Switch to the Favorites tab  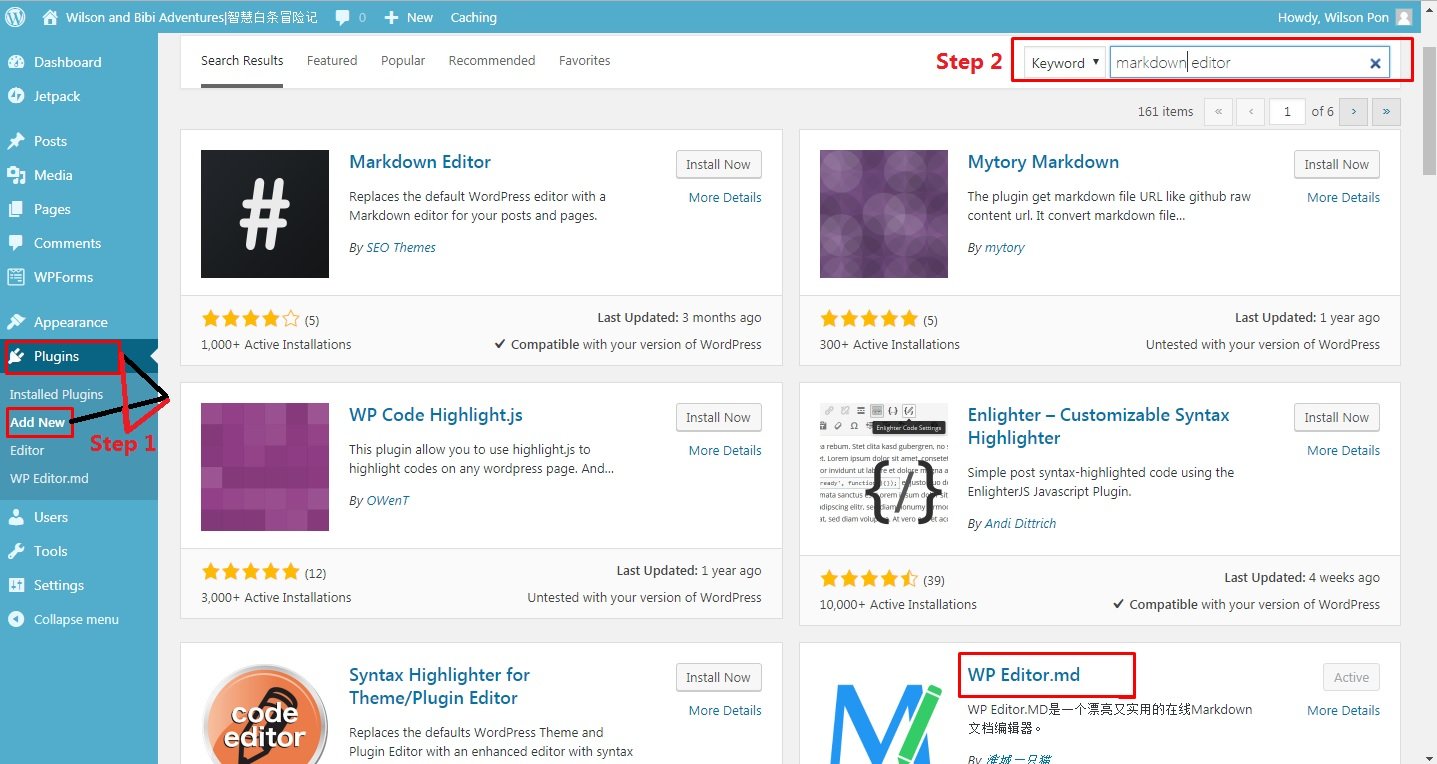pyautogui.click(x=585, y=61)
